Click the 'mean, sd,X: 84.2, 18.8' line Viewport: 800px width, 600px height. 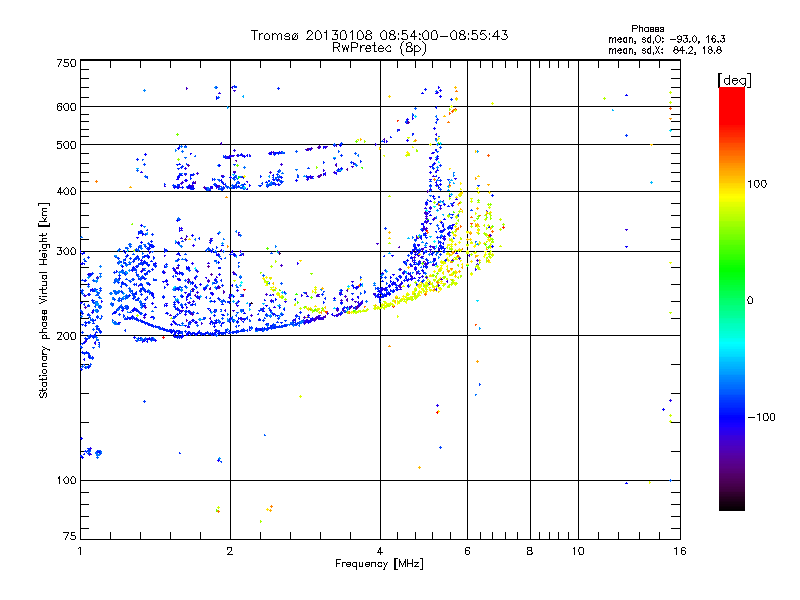(x=665, y=50)
